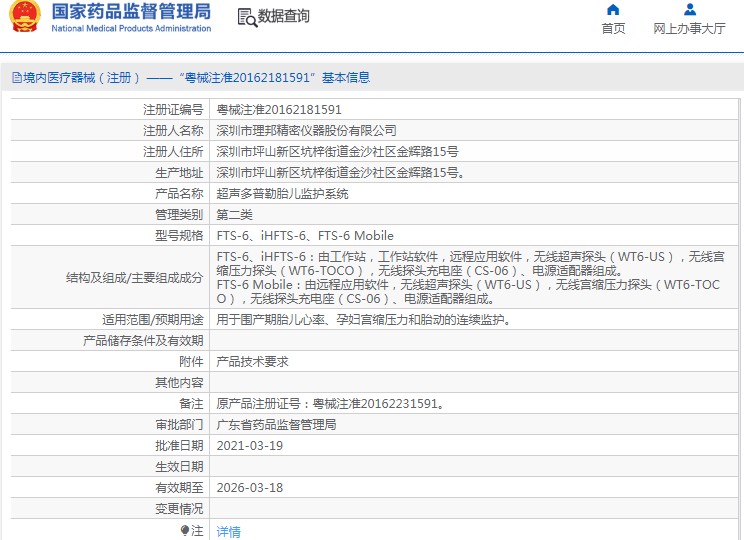Open 网上办事大厅 service hall

tap(689, 29)
